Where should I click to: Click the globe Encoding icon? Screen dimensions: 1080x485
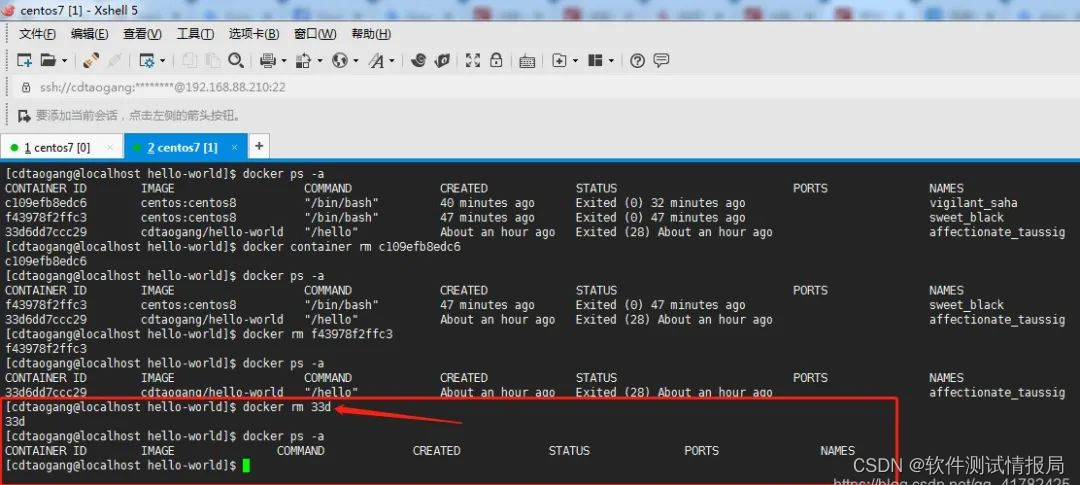coord(340,61)
